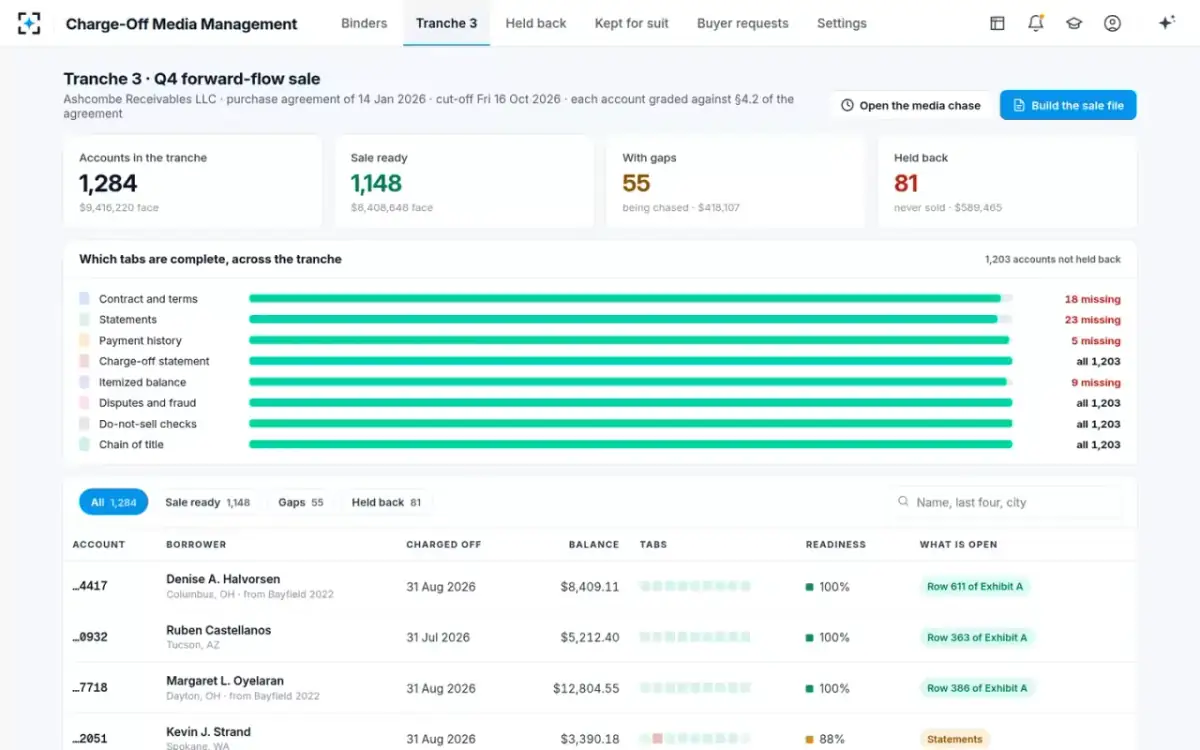Click the app logo icon
1200x750 pixels.
[x=29, y=23]
